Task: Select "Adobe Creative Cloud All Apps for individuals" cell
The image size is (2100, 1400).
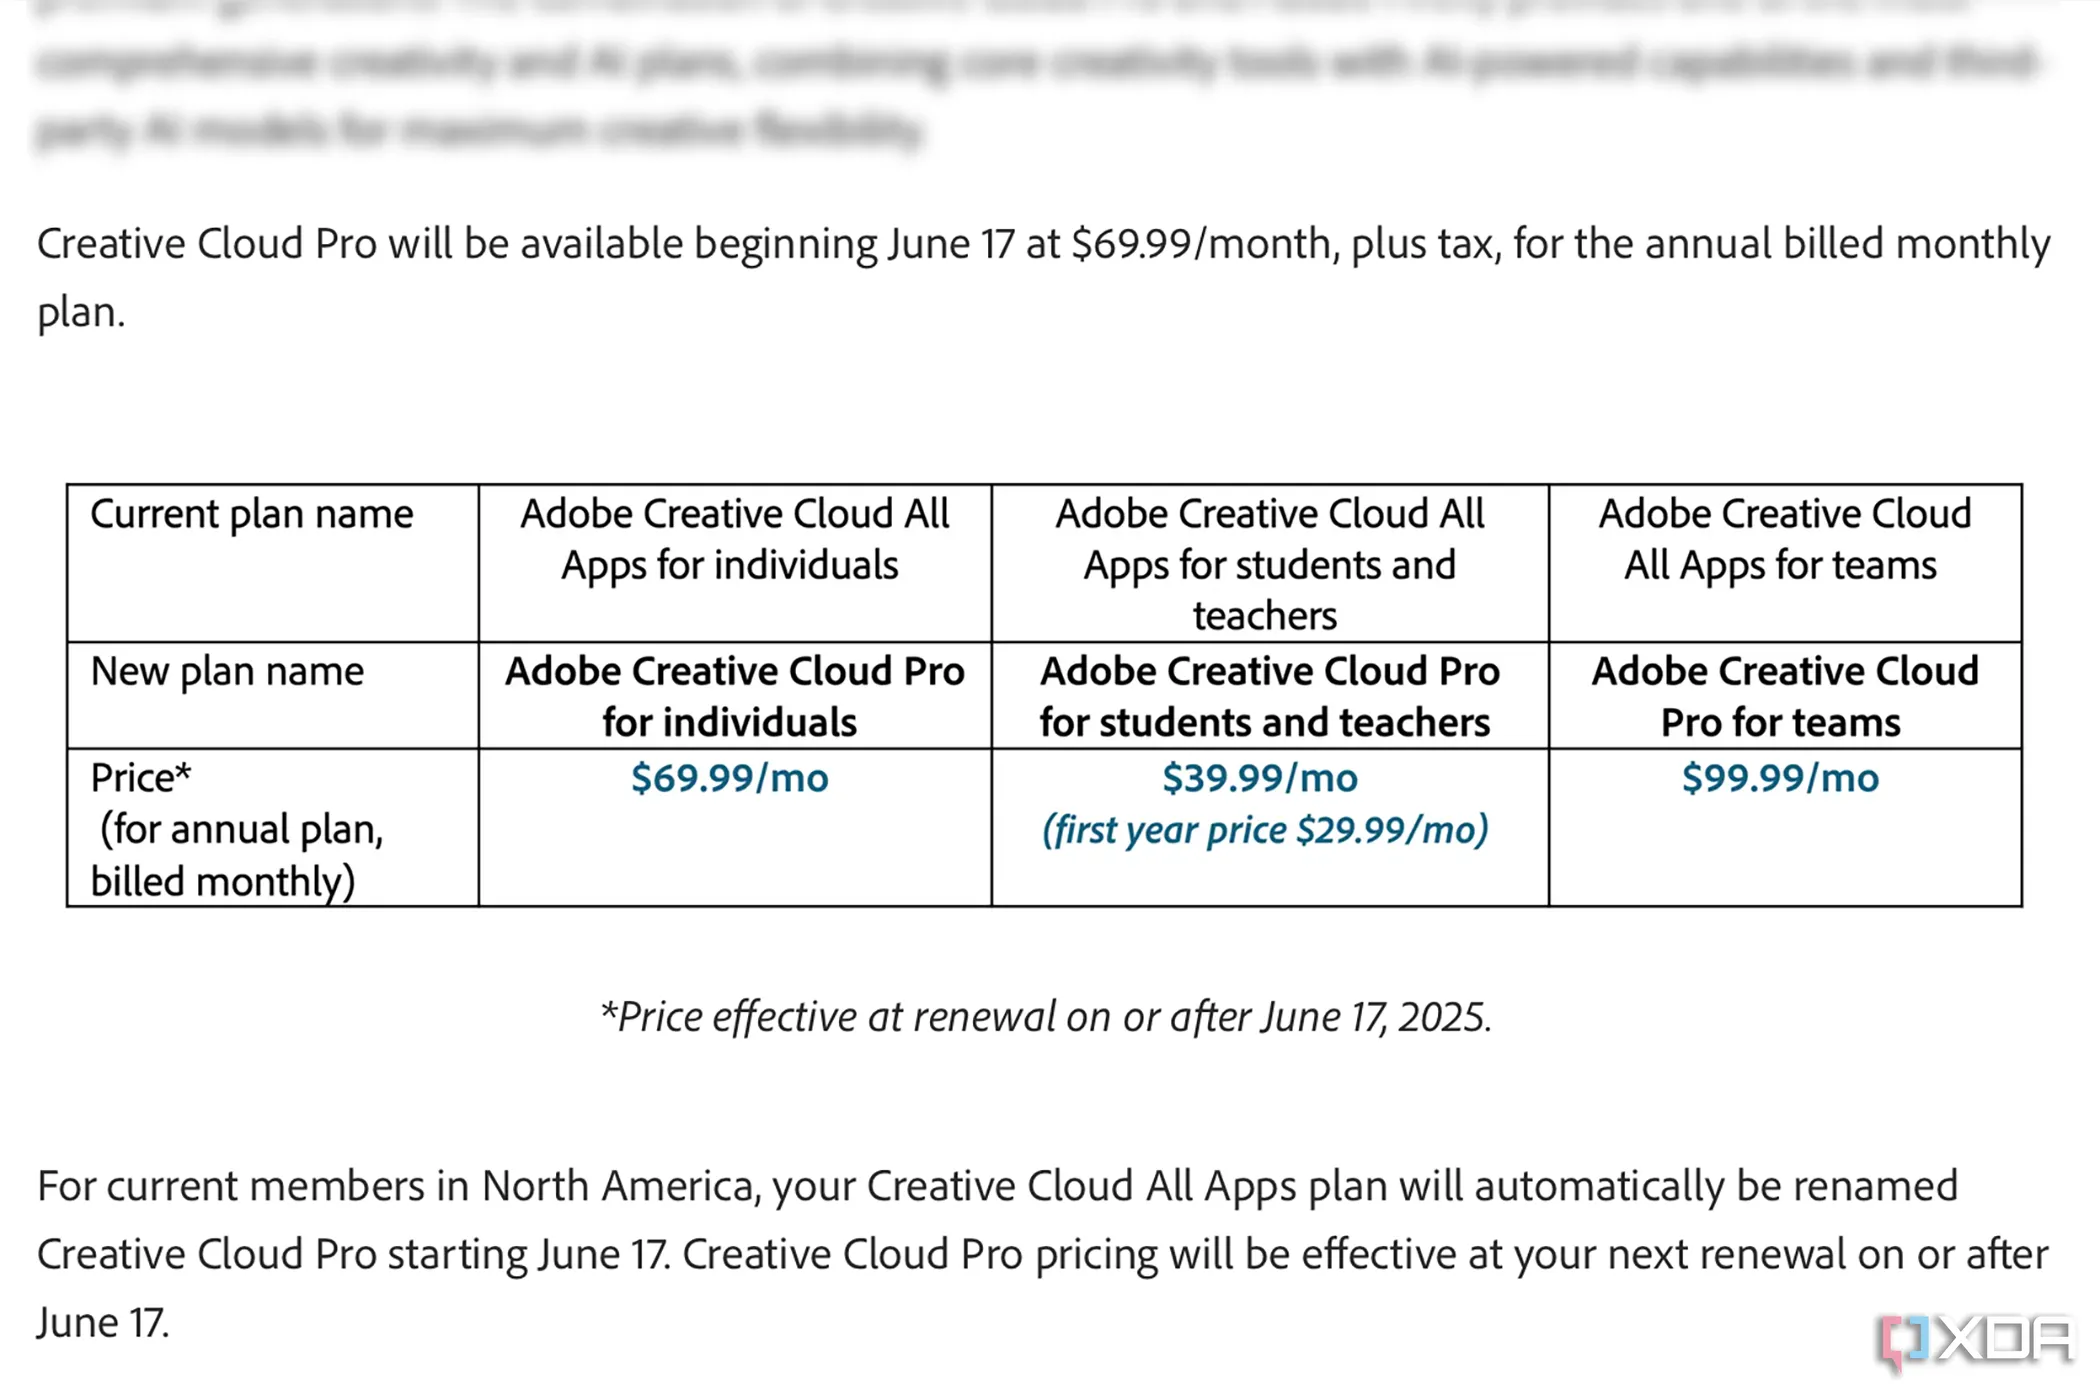Action: [x=733, y=540]
